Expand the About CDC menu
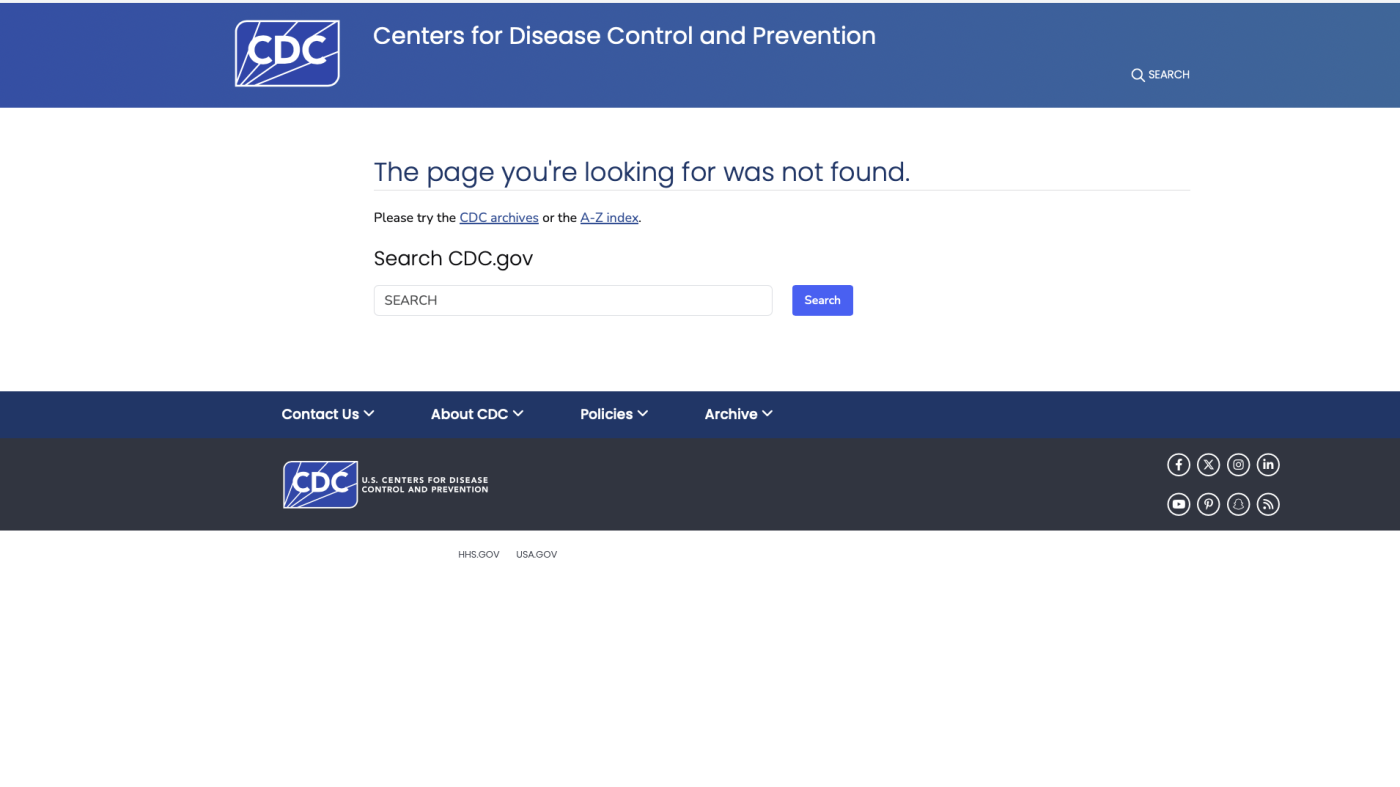This screenshot has width=1400, height=787. coord(476,414)
